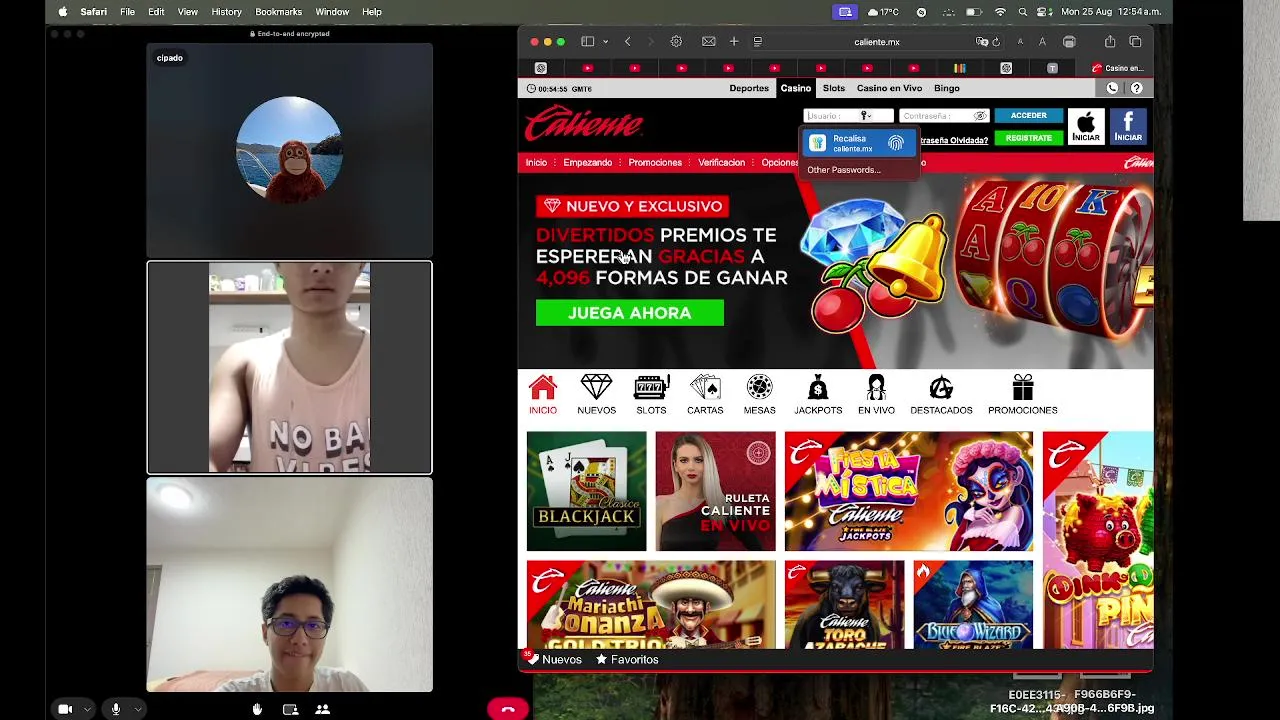Click the phone contact icon
Screen dimensions: 1280x720
[x=1112, y=88]
